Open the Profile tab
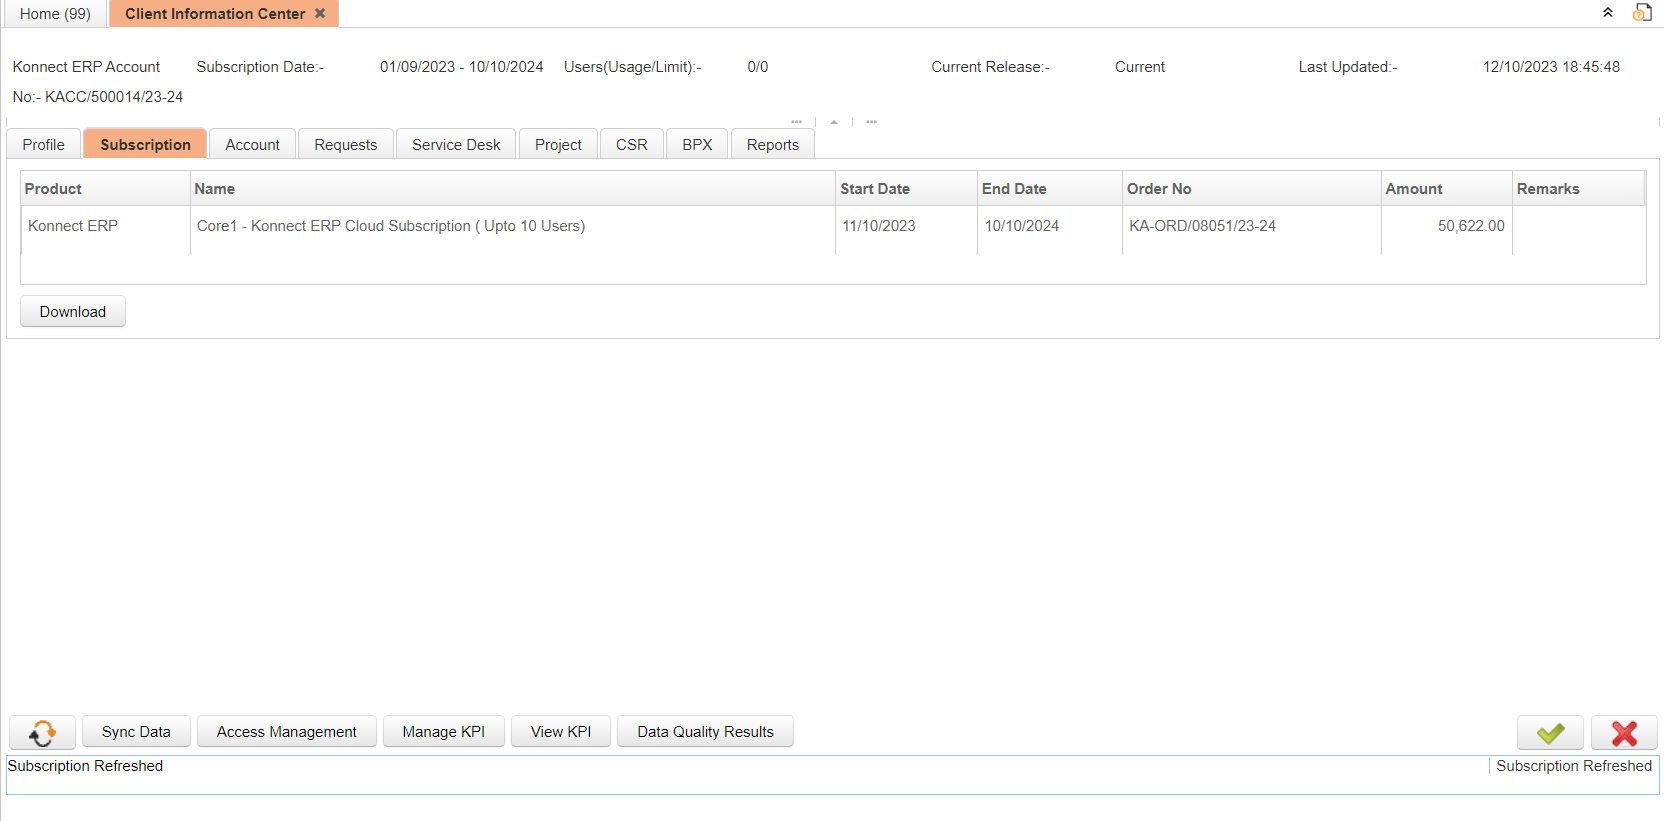Image resolution: width=1664 pixels, height=821 pixels. click(x=44, y=145)
